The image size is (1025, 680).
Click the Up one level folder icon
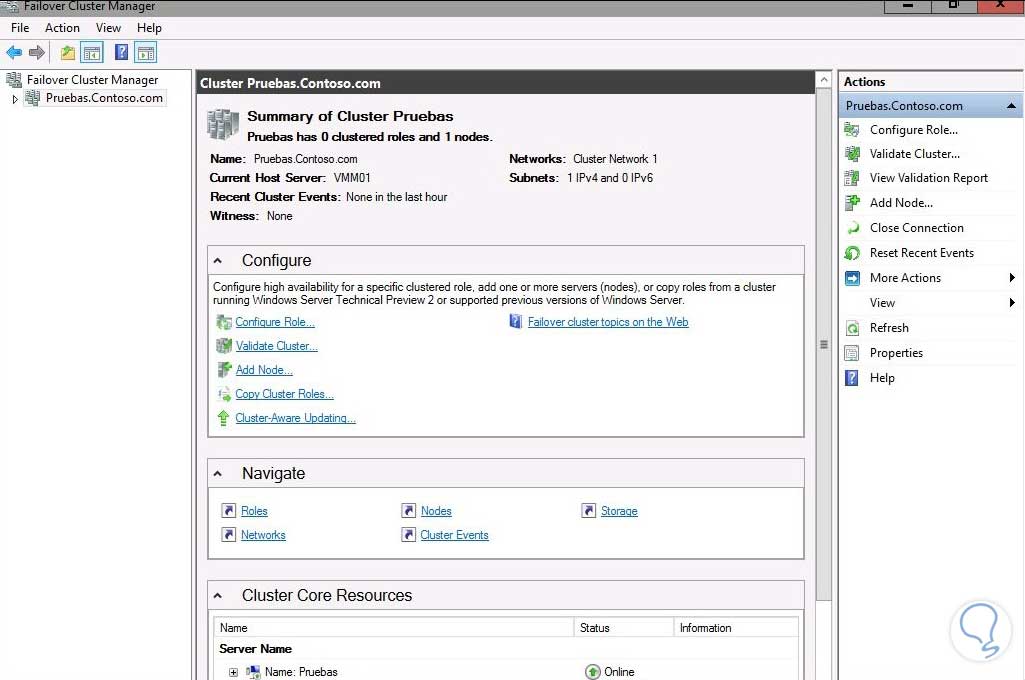[68, 53]
